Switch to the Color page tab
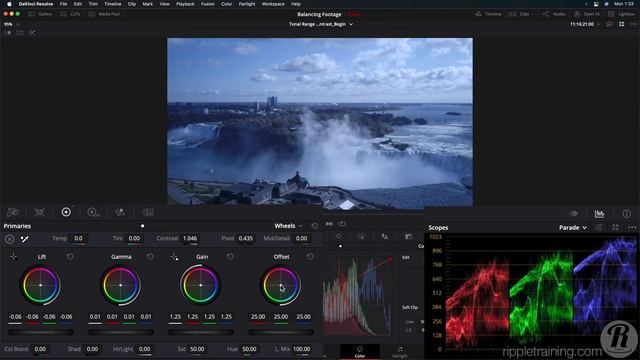Viewport: 640px width, 360px height. click(360, 351)
